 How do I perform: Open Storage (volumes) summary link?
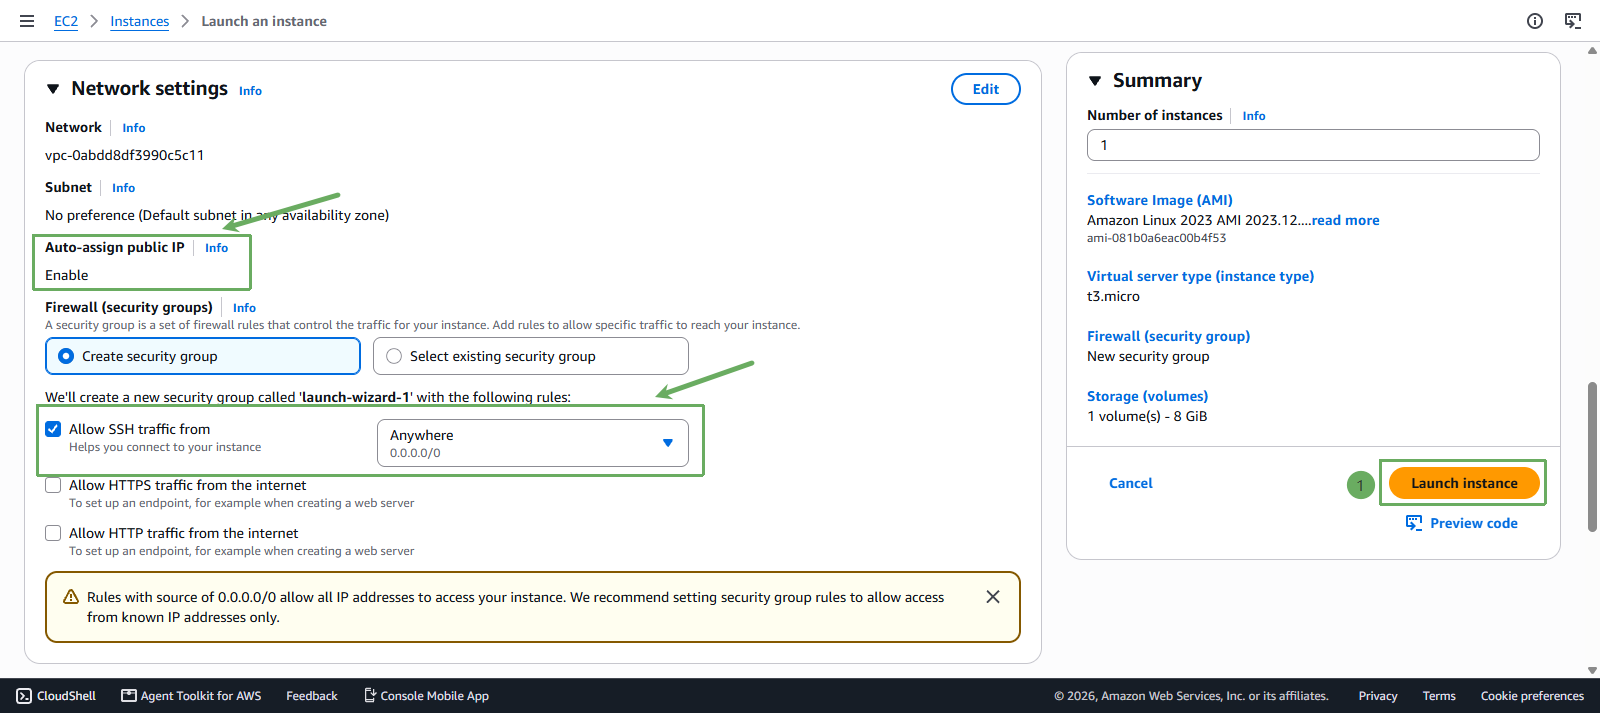(x=1148, y=396)
